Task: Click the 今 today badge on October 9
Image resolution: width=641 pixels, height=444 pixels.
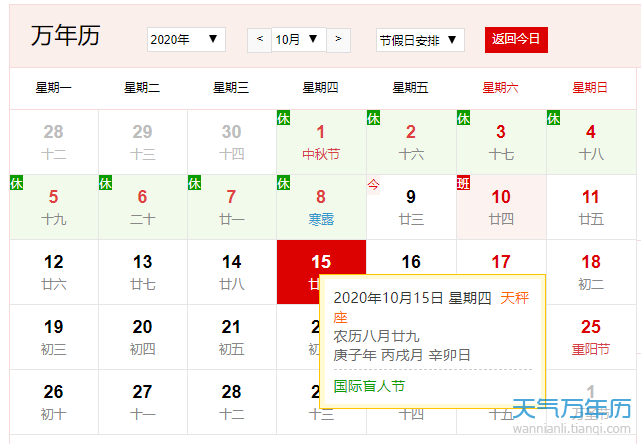Action: pyautogui.click(x=373, y=184)
